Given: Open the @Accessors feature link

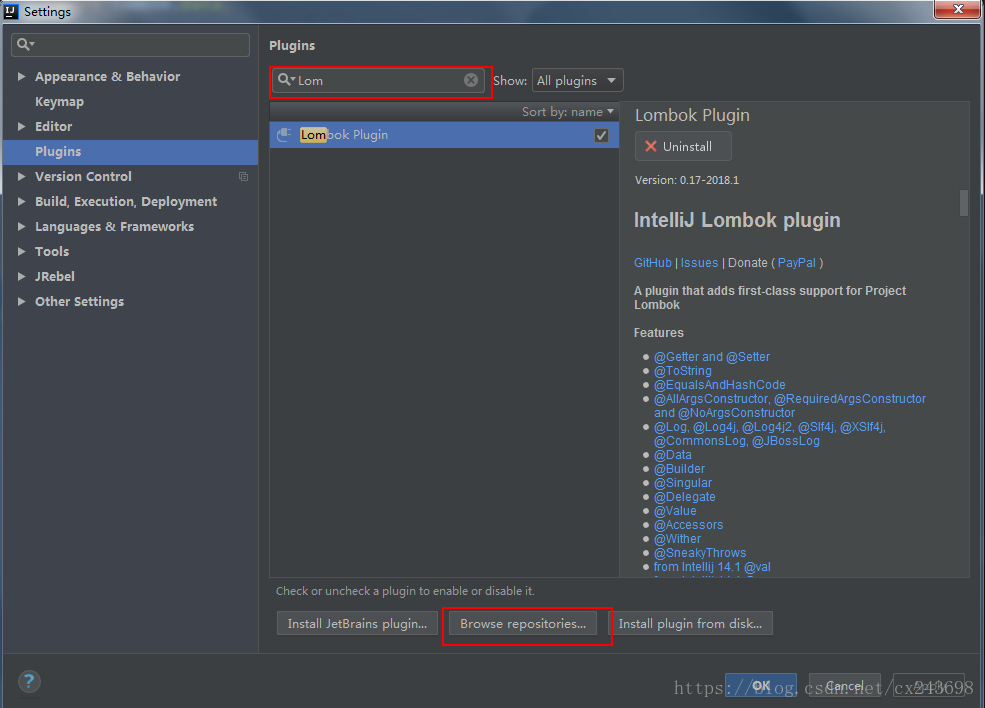Looking at the screenshot, I should [688, 525].
